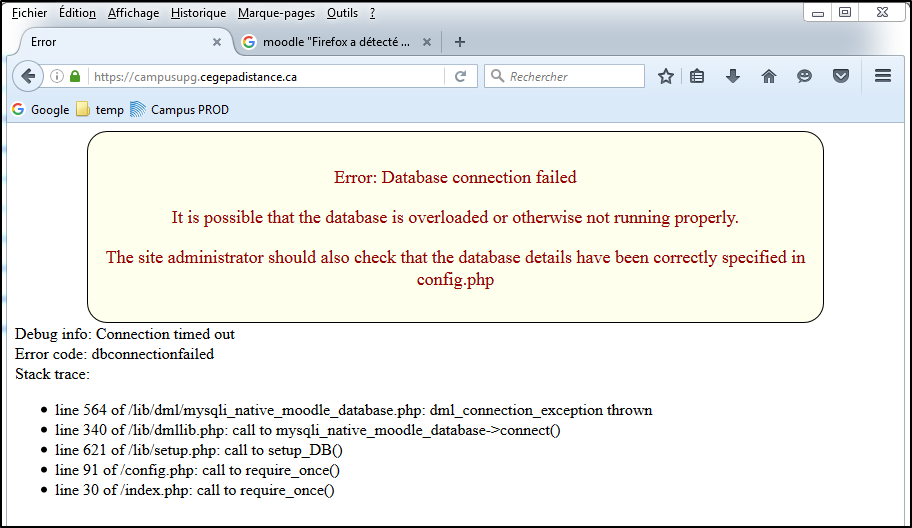This screenshot has height=528, width=912.
Task: Open the Historique menu
Action: (198, 13)
